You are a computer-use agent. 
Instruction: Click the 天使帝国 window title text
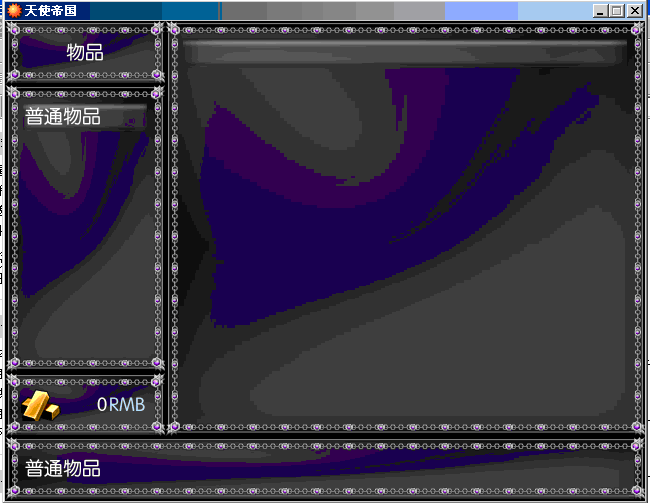(51, 10)
